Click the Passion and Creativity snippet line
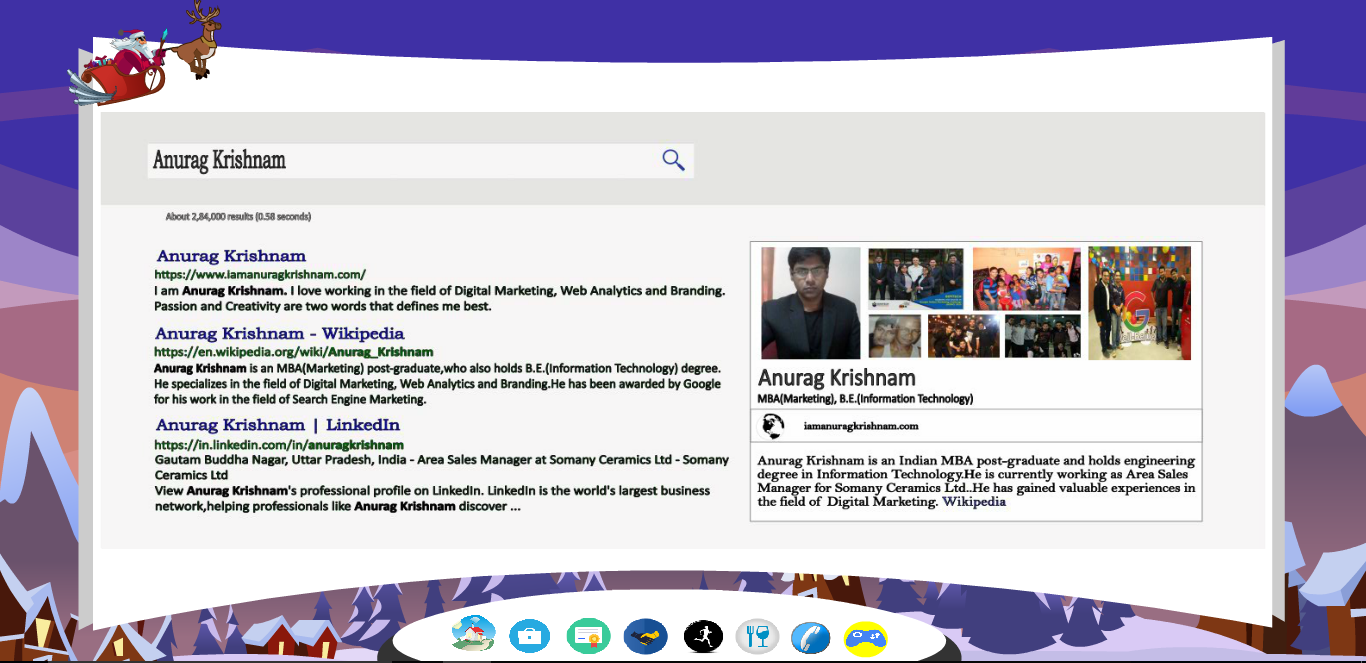 (323, 306)
